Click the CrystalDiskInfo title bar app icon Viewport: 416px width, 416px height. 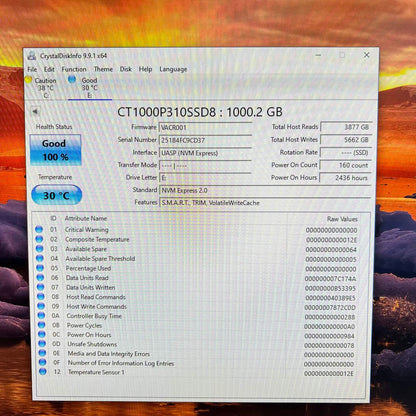(x=32, y=56)
